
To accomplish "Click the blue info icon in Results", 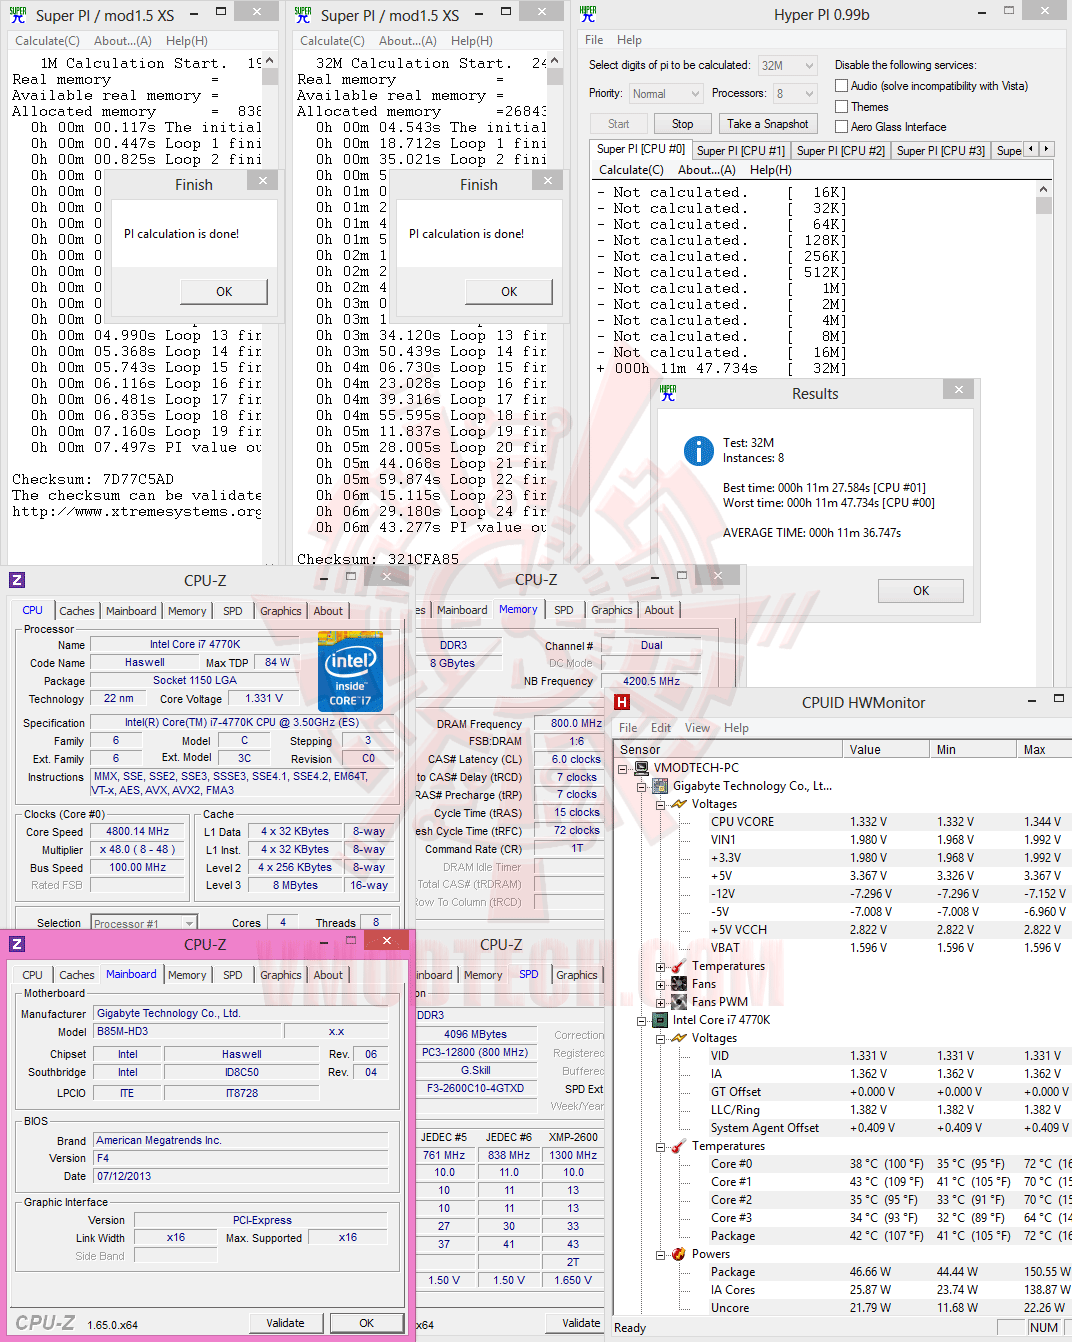I will coord(698,451).
